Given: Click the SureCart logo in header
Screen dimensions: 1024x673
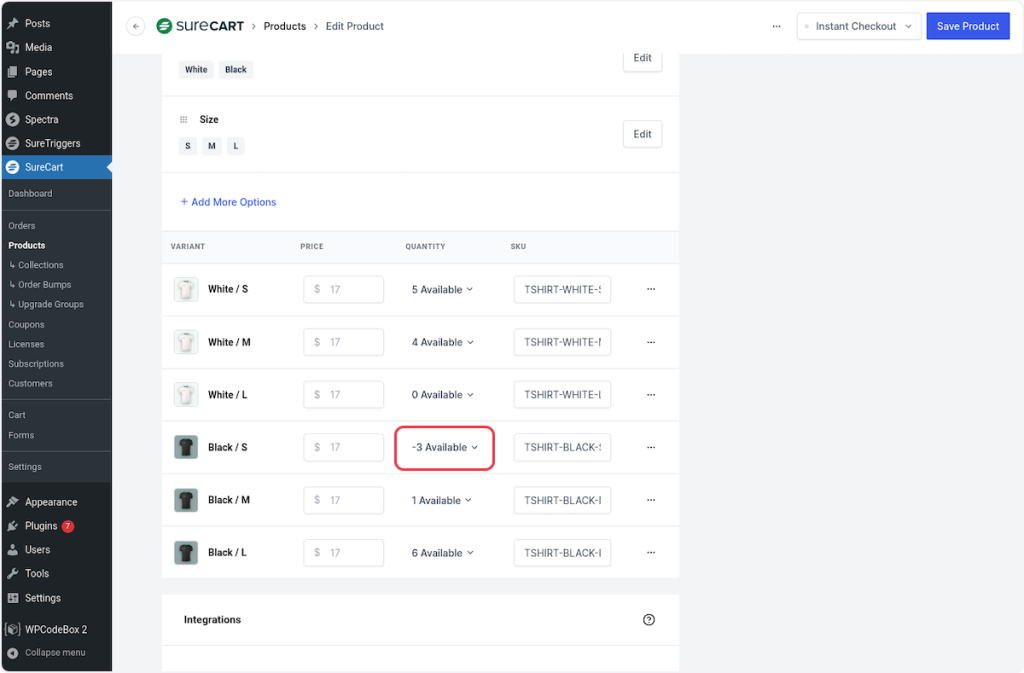Looking at the screenshot, I should pos(200,26).
